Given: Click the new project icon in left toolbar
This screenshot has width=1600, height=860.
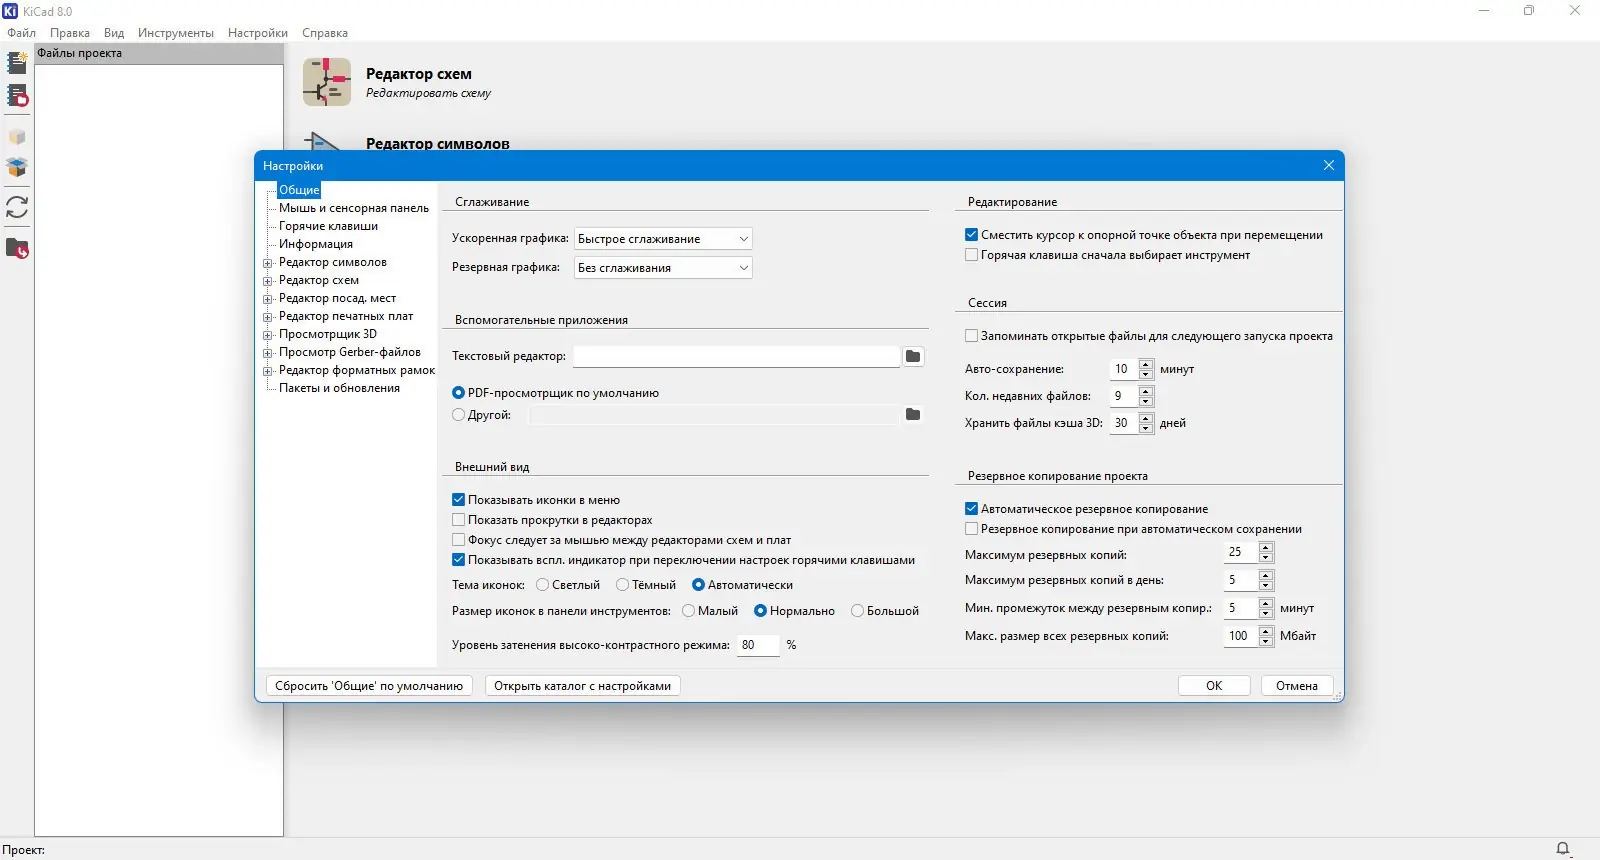Looking at the screenshot, I should click(17, 63).
